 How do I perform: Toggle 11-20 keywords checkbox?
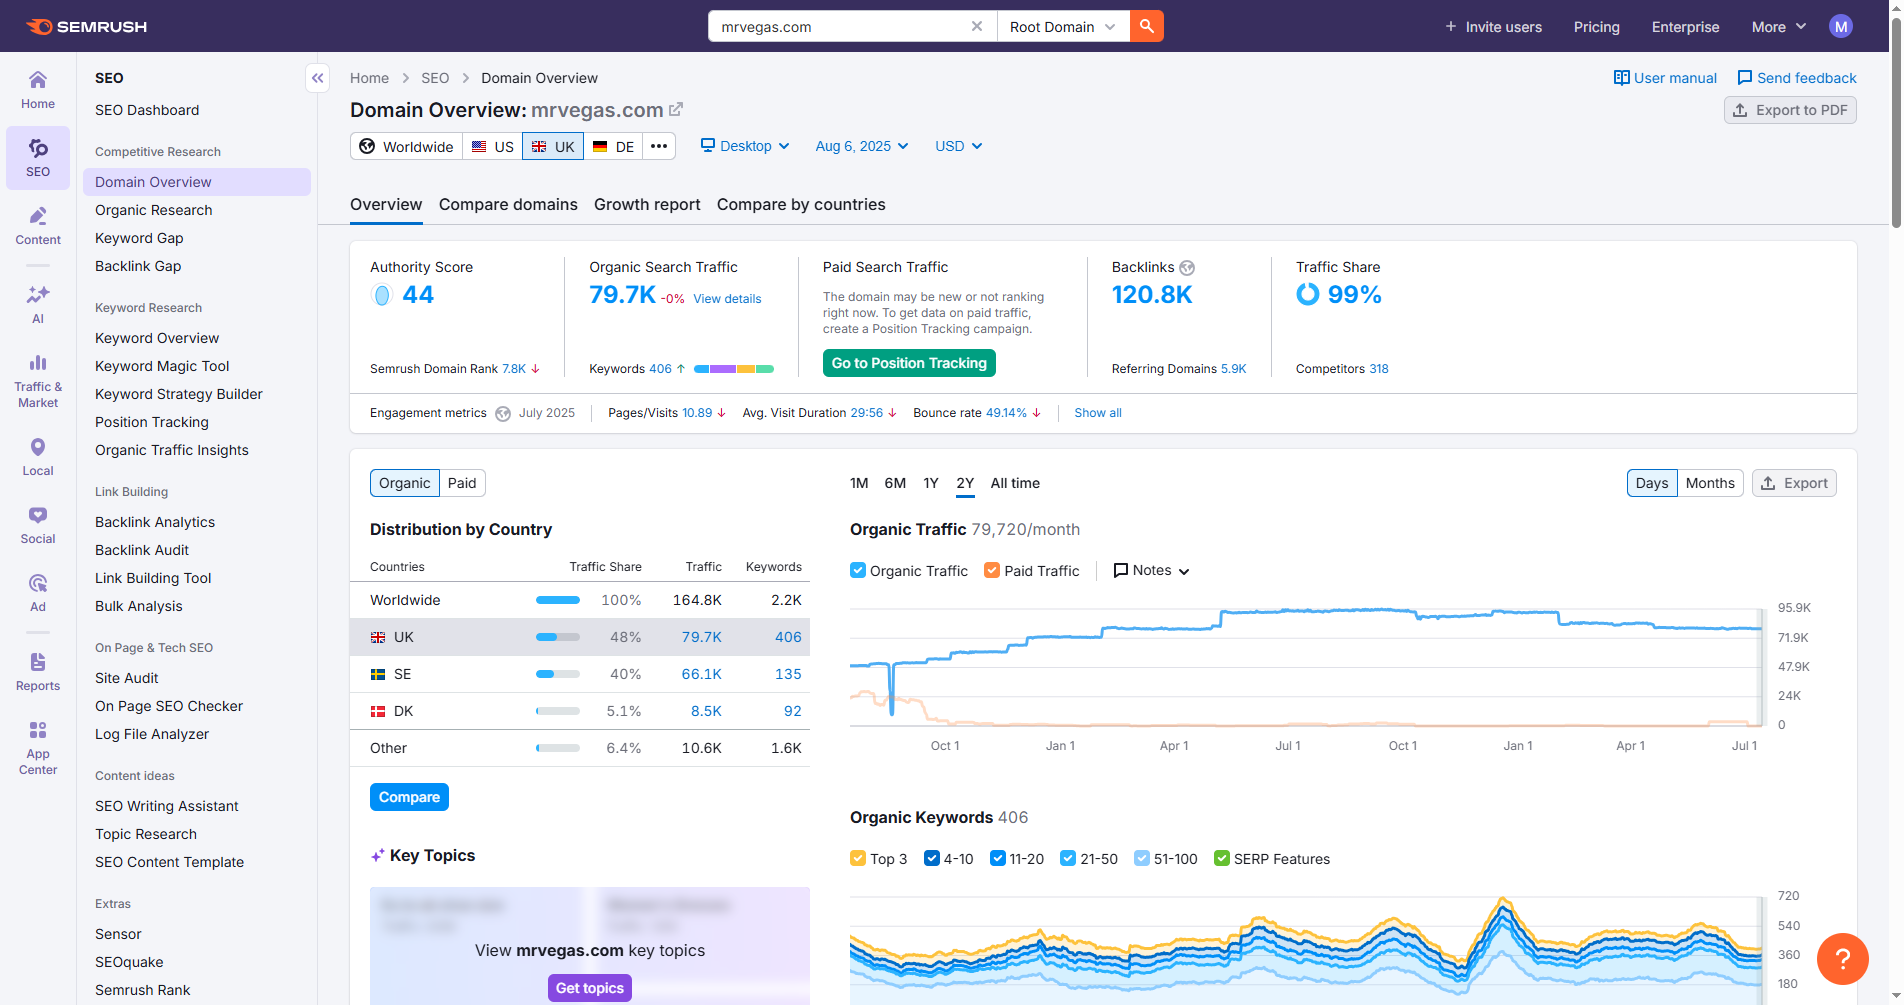[998, 858]
